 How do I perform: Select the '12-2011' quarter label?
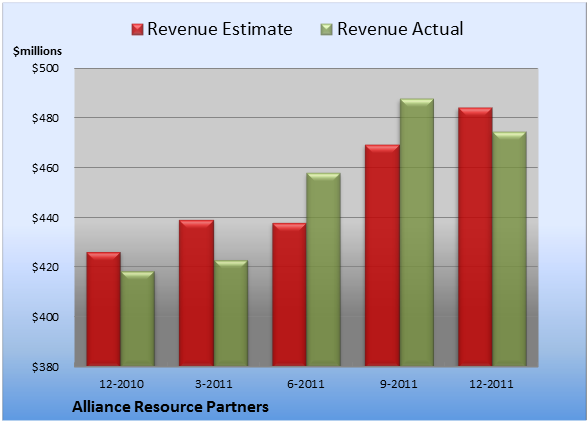(492, 384)
